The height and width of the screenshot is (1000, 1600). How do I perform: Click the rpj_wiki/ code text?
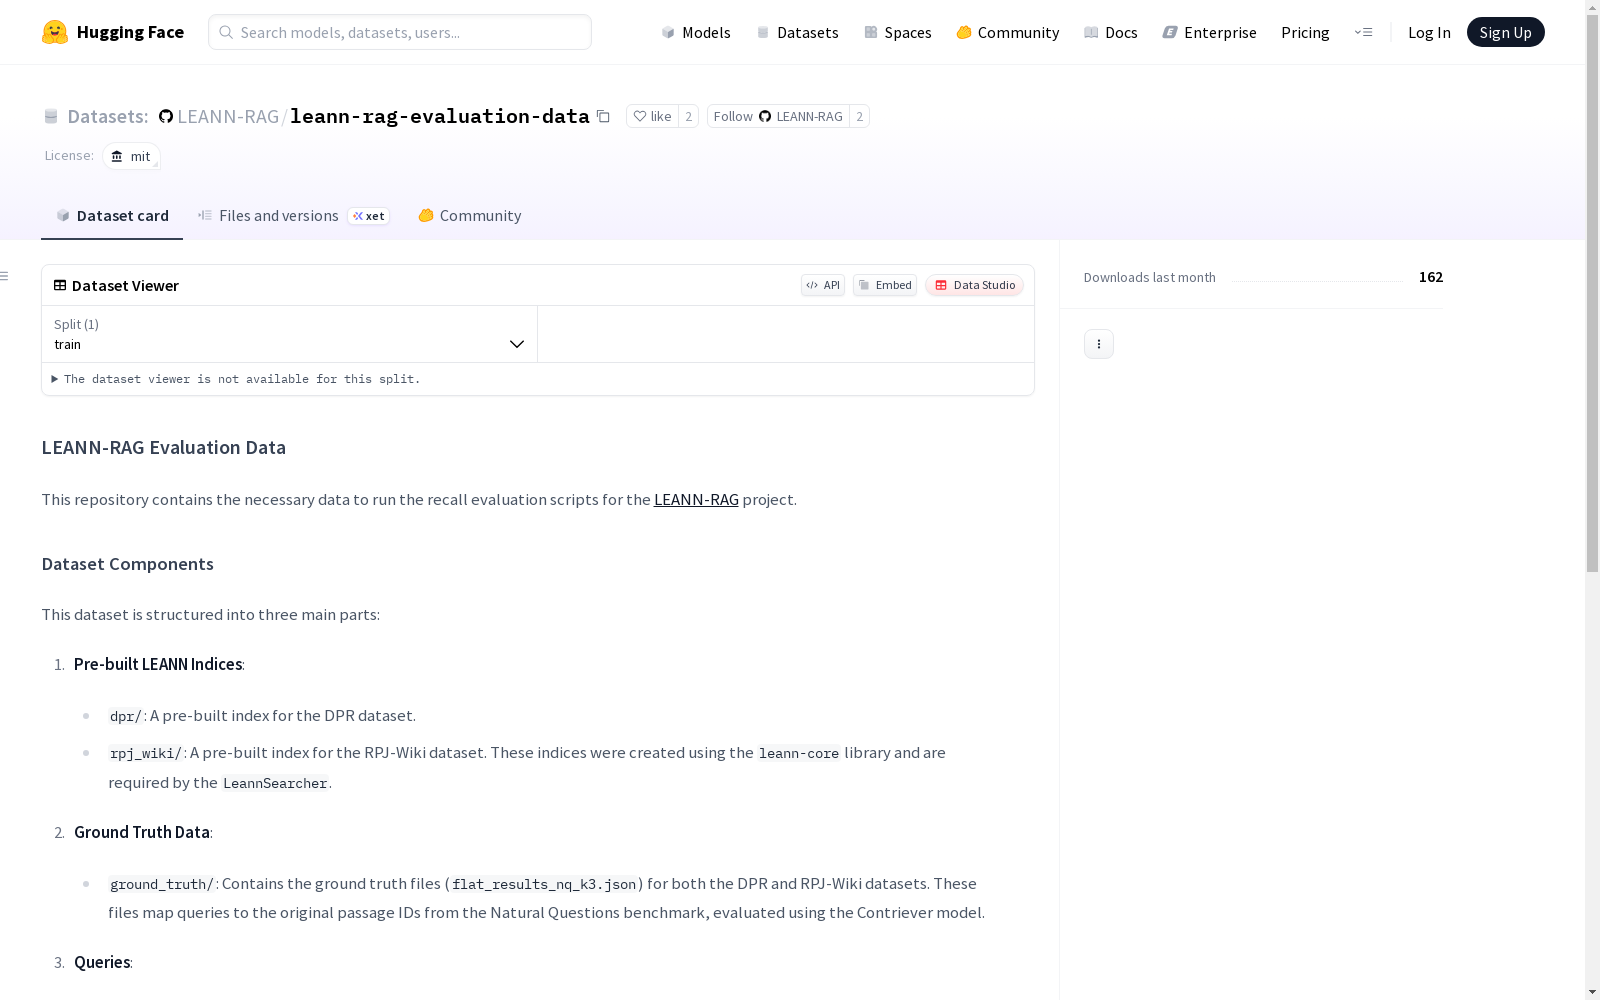146,753
